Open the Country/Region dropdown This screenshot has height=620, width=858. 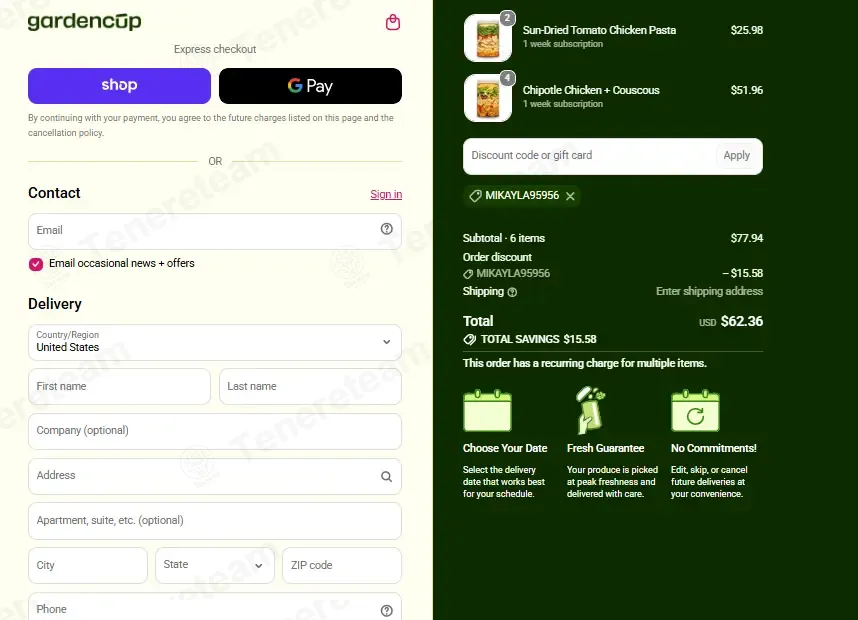coord(215,343)
